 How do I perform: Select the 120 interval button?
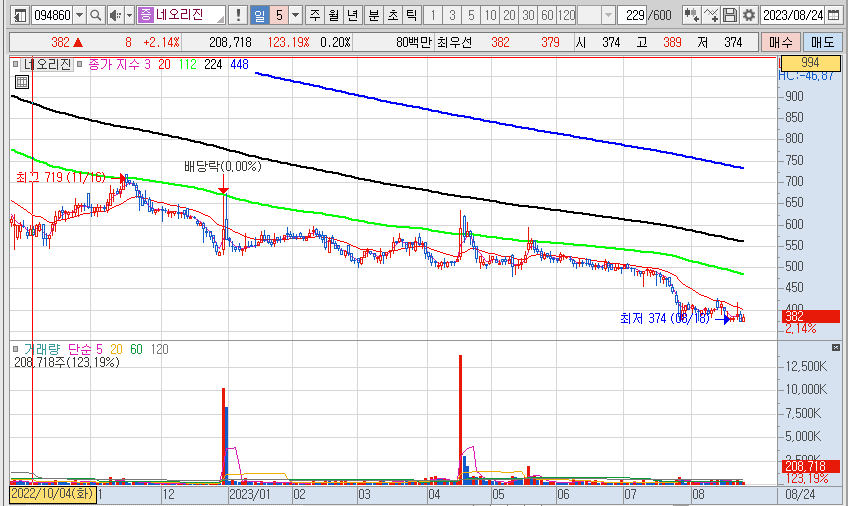(x=566, y=15)
